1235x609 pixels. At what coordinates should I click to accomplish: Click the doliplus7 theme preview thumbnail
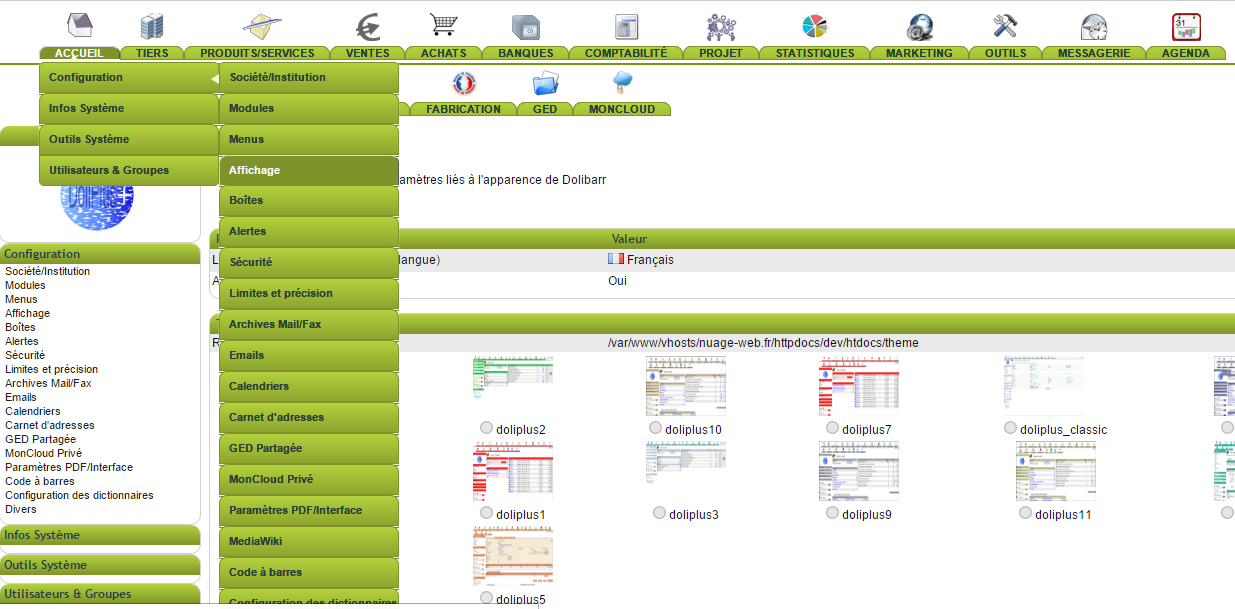859,385
